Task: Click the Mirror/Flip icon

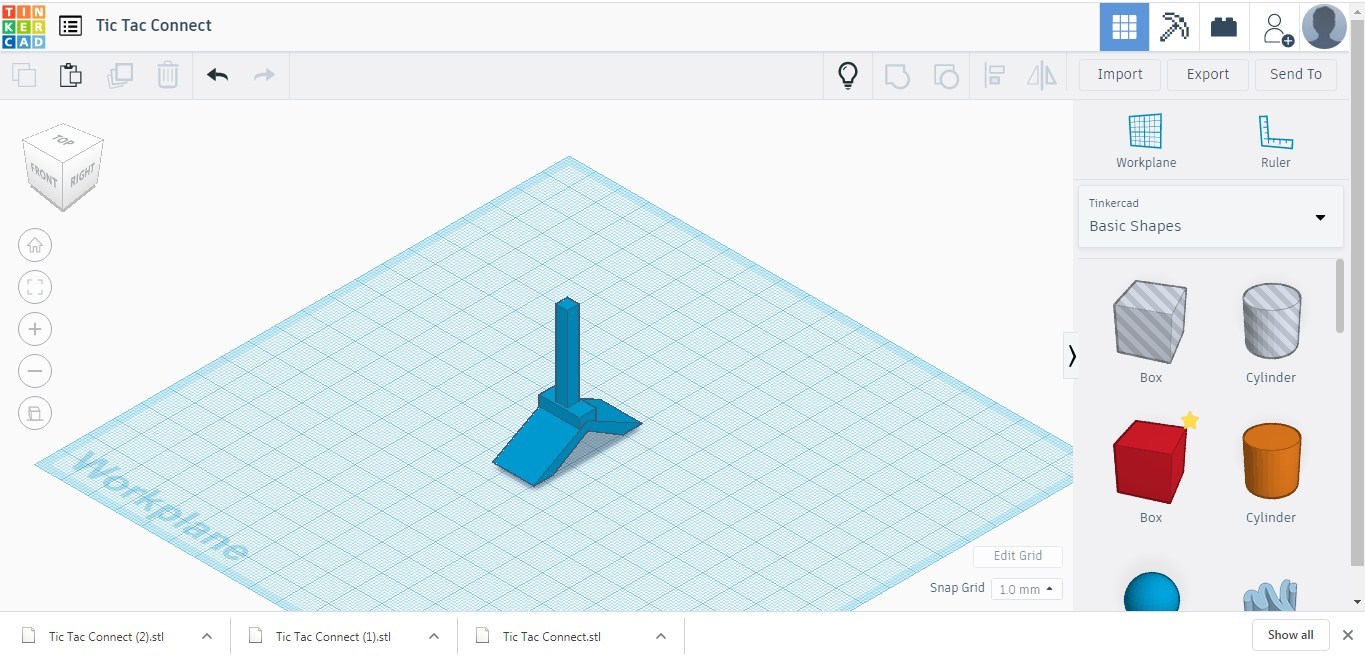Action: coord(1041,74)
